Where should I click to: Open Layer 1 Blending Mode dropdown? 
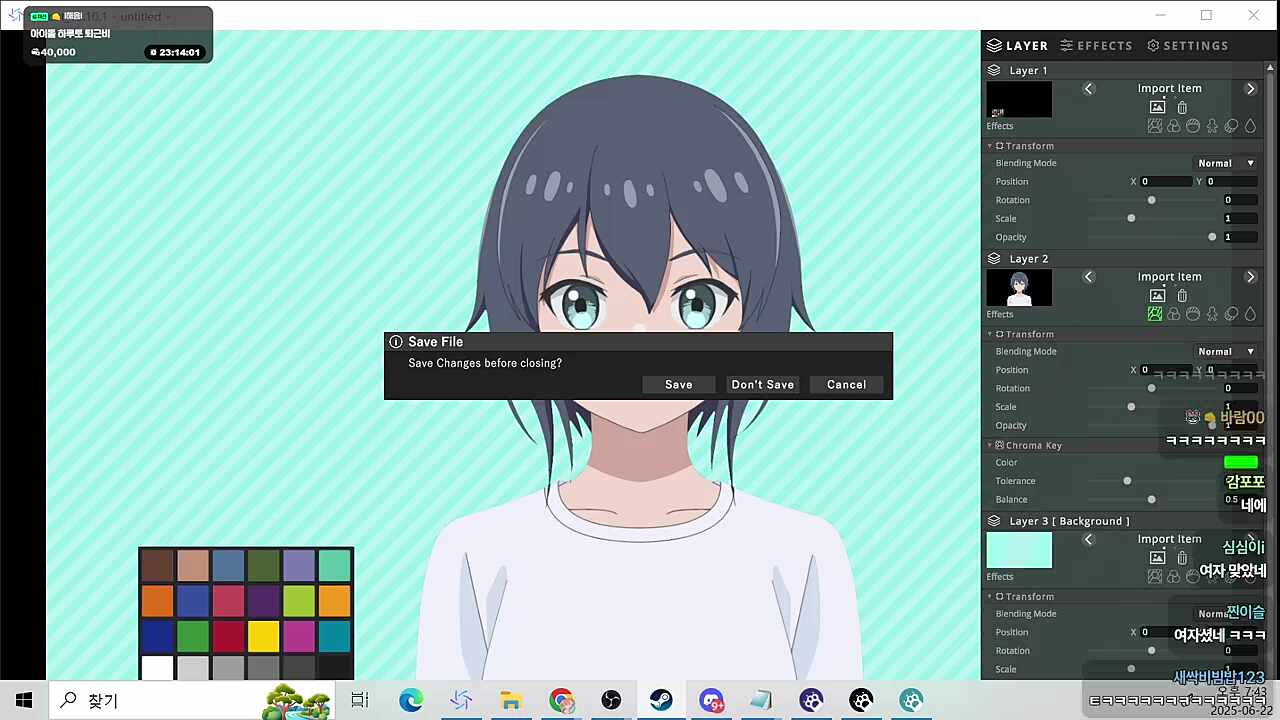(x=1227, y=163)
